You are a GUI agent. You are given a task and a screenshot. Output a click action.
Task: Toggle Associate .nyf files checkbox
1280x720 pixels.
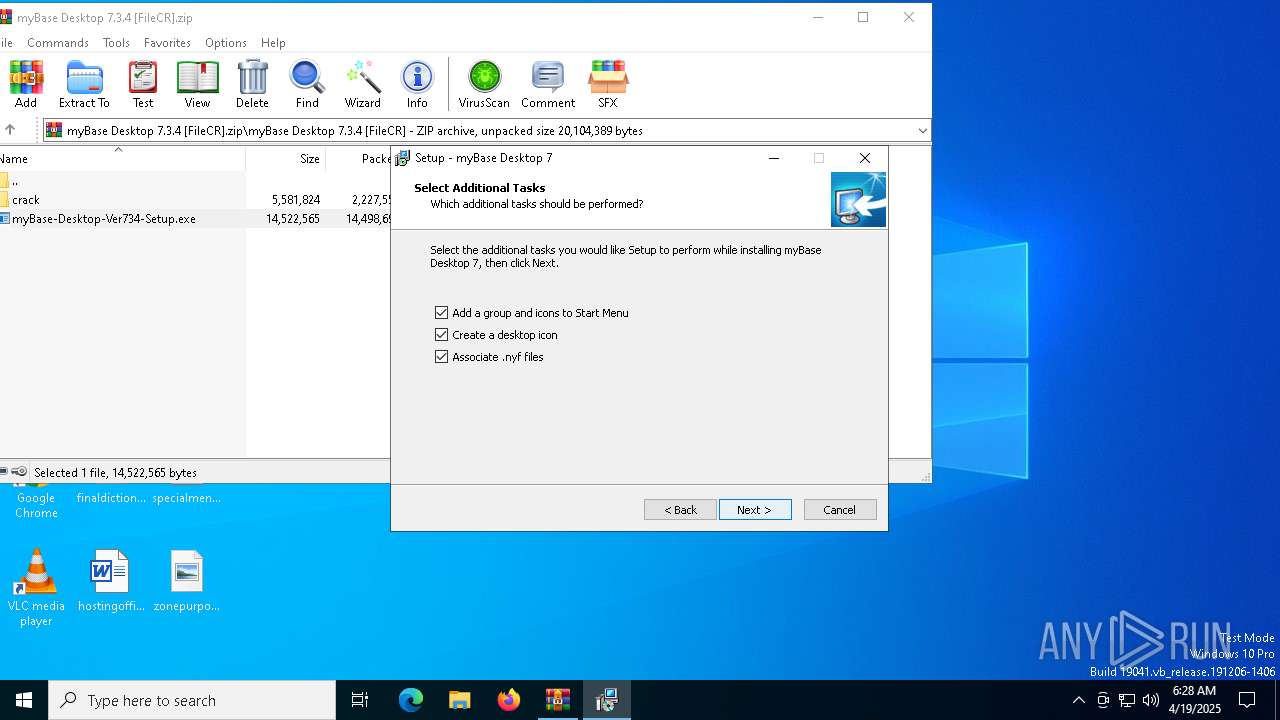pyautogui.click(x=441, y=357)
